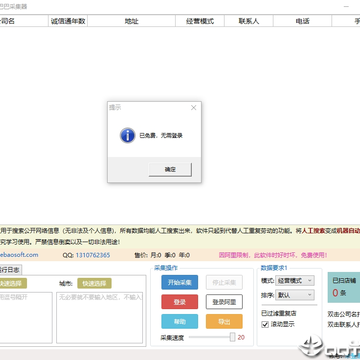Switch to the 运行日志 tab
The height and width of the screenshot is (360, 360).
point(10,270)
